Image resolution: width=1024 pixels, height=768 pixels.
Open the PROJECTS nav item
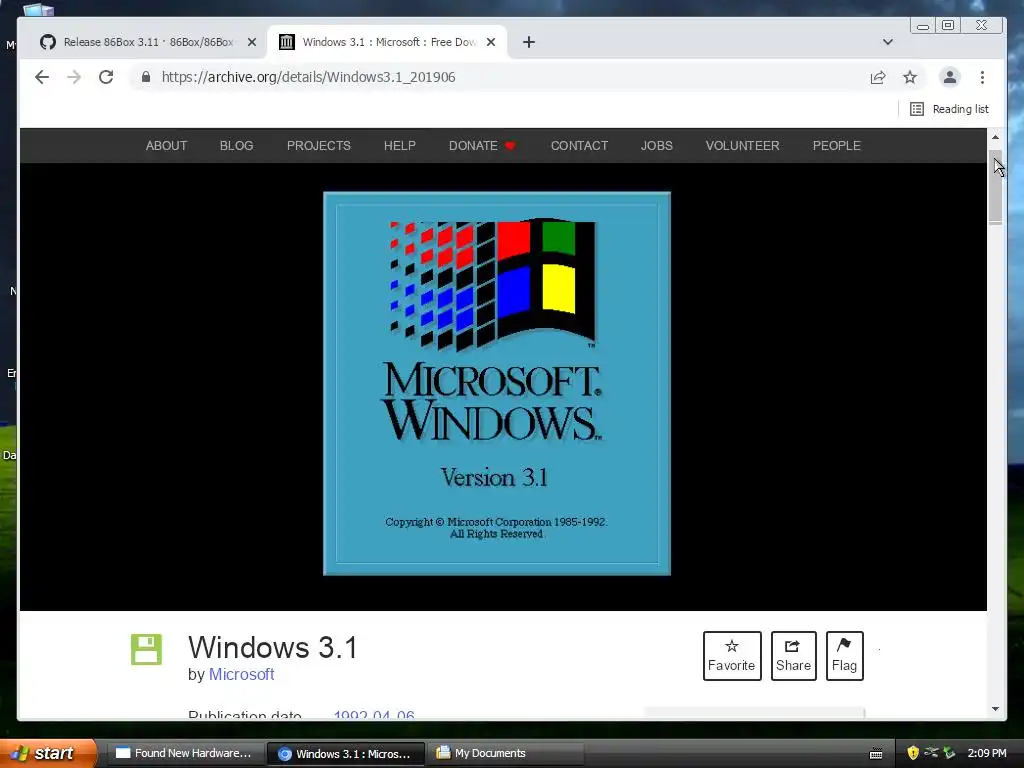(319, 146)
